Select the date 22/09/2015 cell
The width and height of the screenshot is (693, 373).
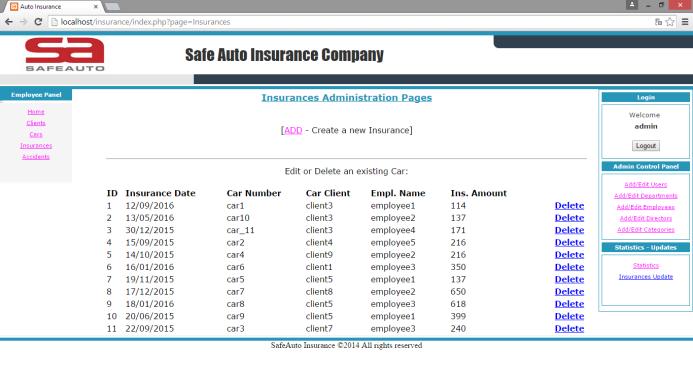150,329
